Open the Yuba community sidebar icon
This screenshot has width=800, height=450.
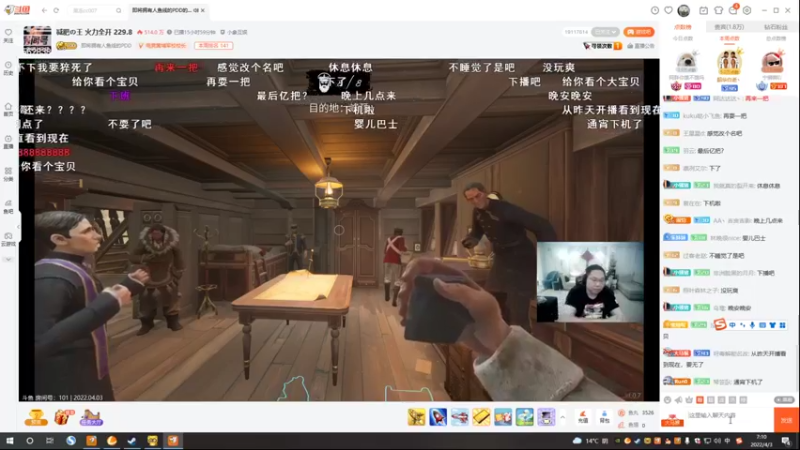coord(8,207)
